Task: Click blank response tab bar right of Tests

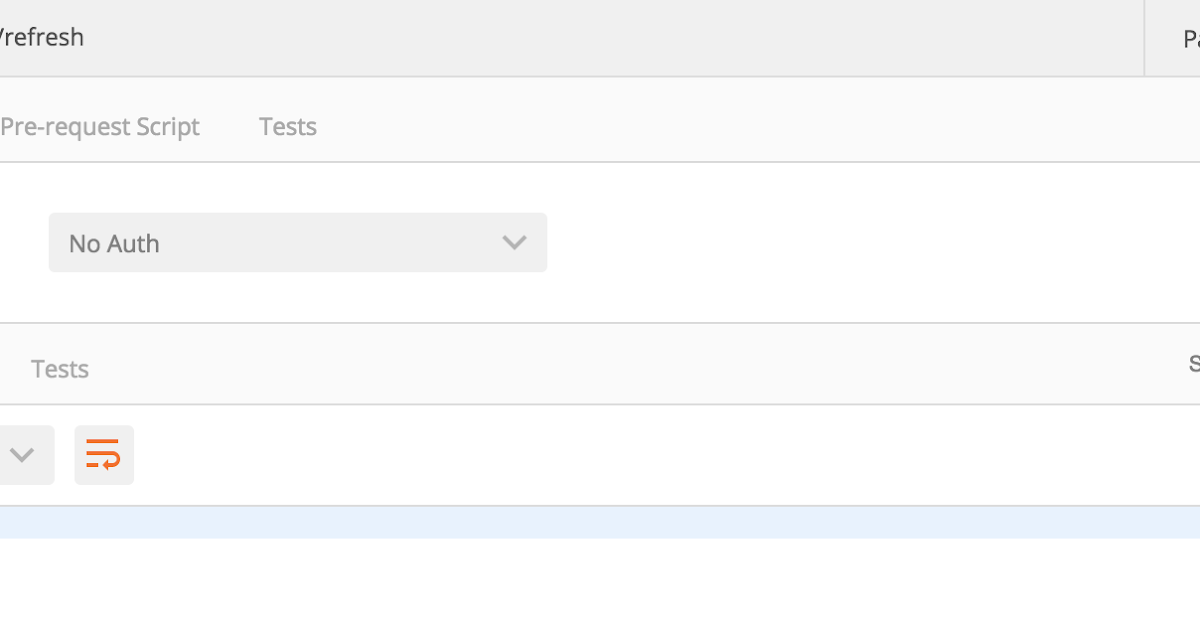Action: click(x=600, y=369)
